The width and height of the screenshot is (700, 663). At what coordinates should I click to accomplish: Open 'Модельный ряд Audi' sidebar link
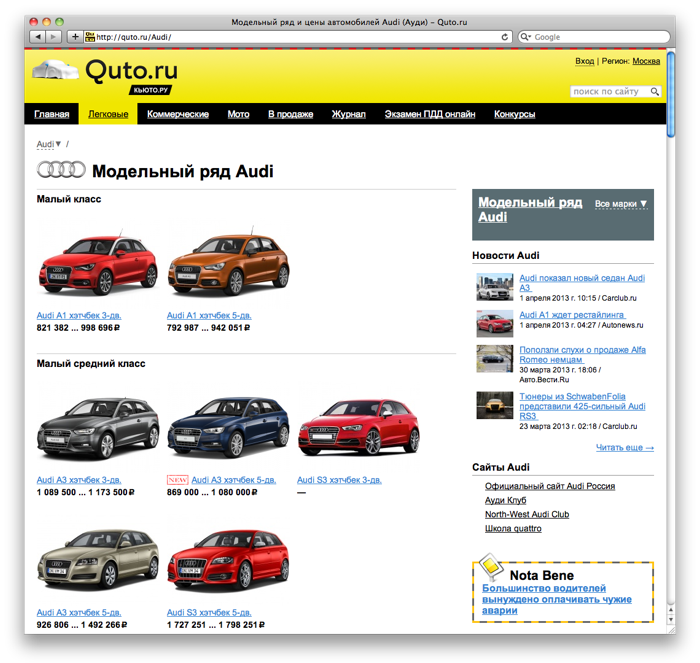coord(530,209)
